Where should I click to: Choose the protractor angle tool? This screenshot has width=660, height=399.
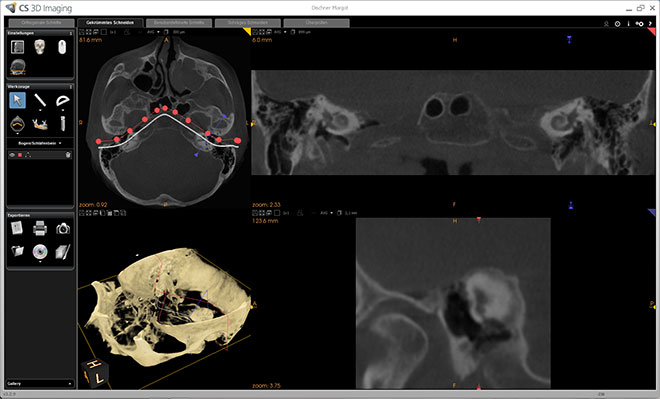[62, 100]
